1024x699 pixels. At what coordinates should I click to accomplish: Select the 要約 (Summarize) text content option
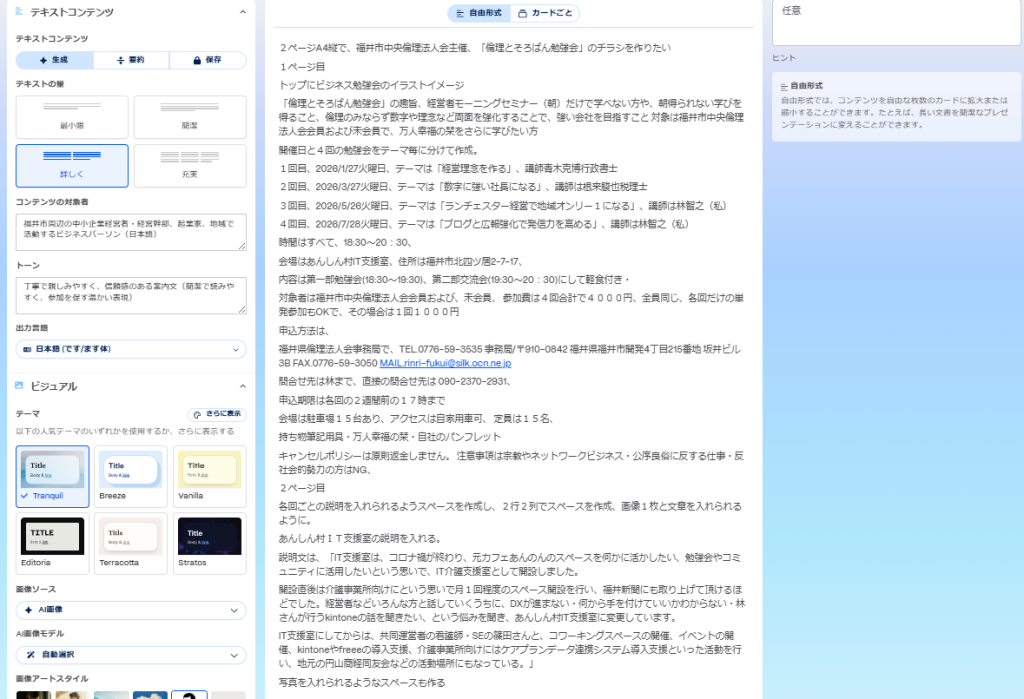pos(131,60)
